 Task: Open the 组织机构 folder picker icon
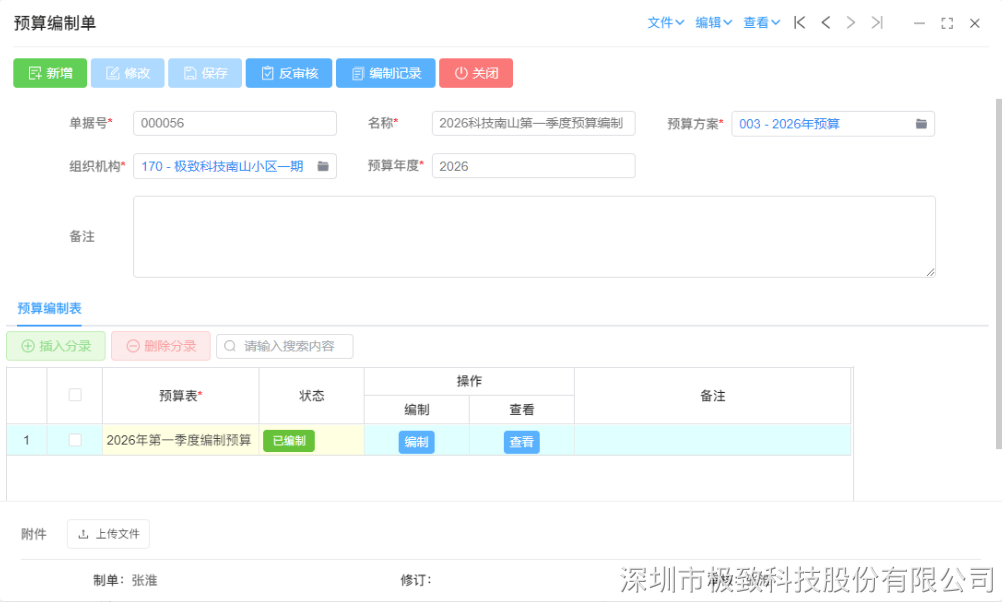(323, 166)
